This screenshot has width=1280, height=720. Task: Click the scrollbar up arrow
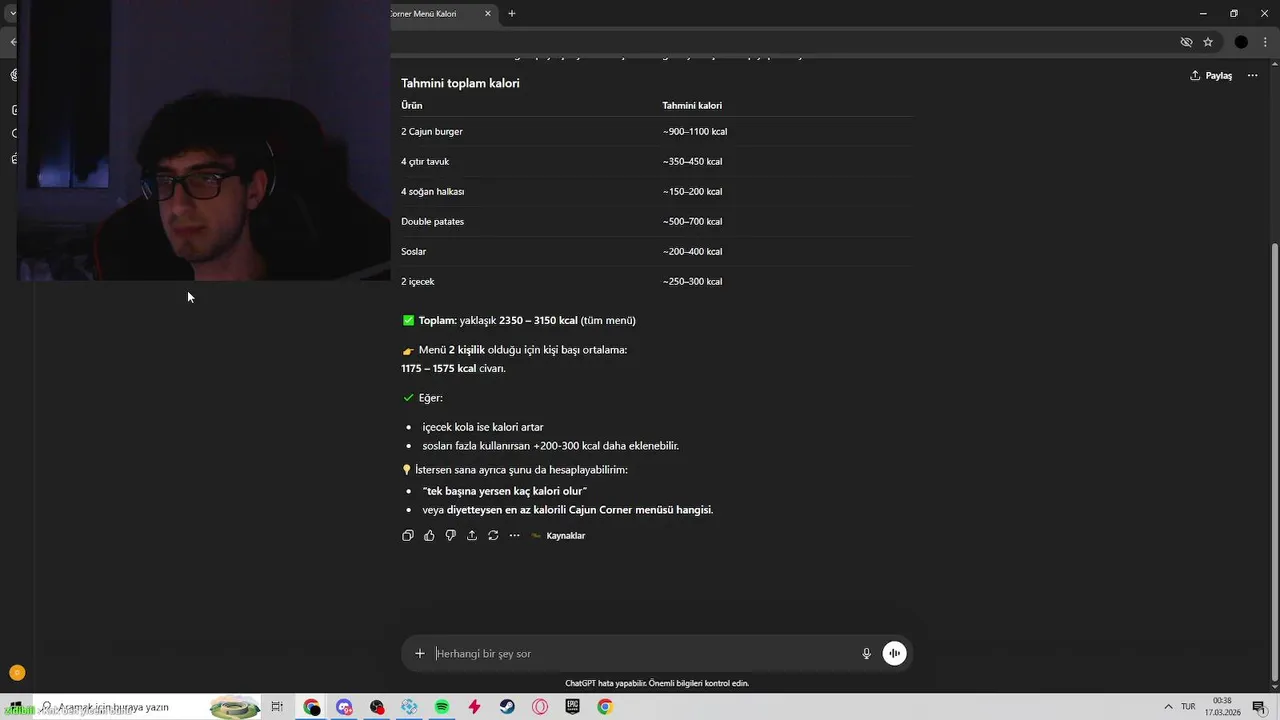click(x=1274, y=63)
